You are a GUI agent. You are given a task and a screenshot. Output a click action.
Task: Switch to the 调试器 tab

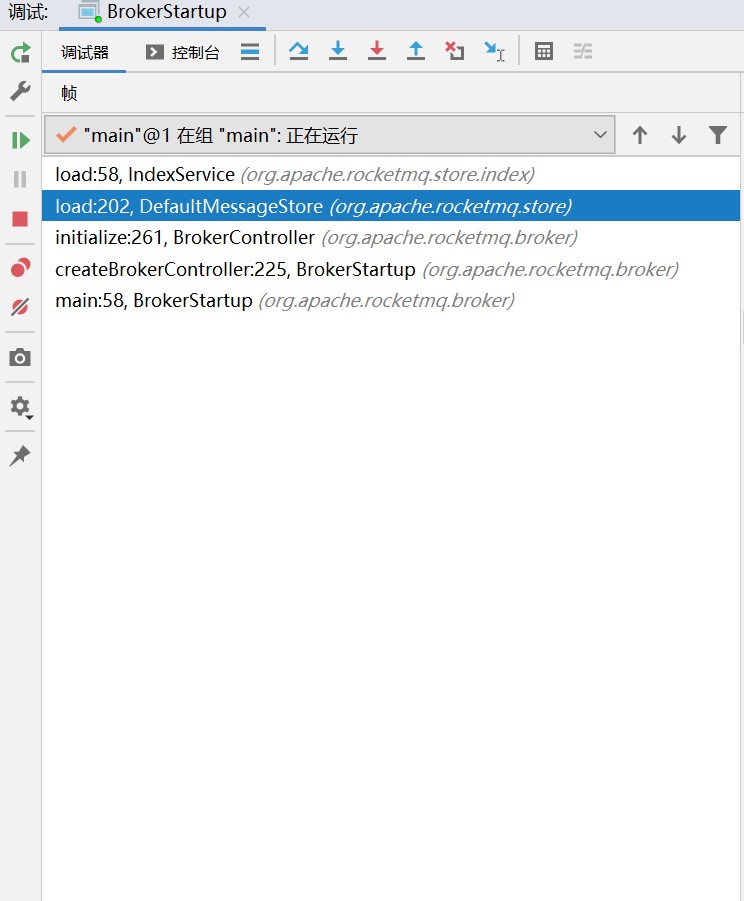[84, 53]
